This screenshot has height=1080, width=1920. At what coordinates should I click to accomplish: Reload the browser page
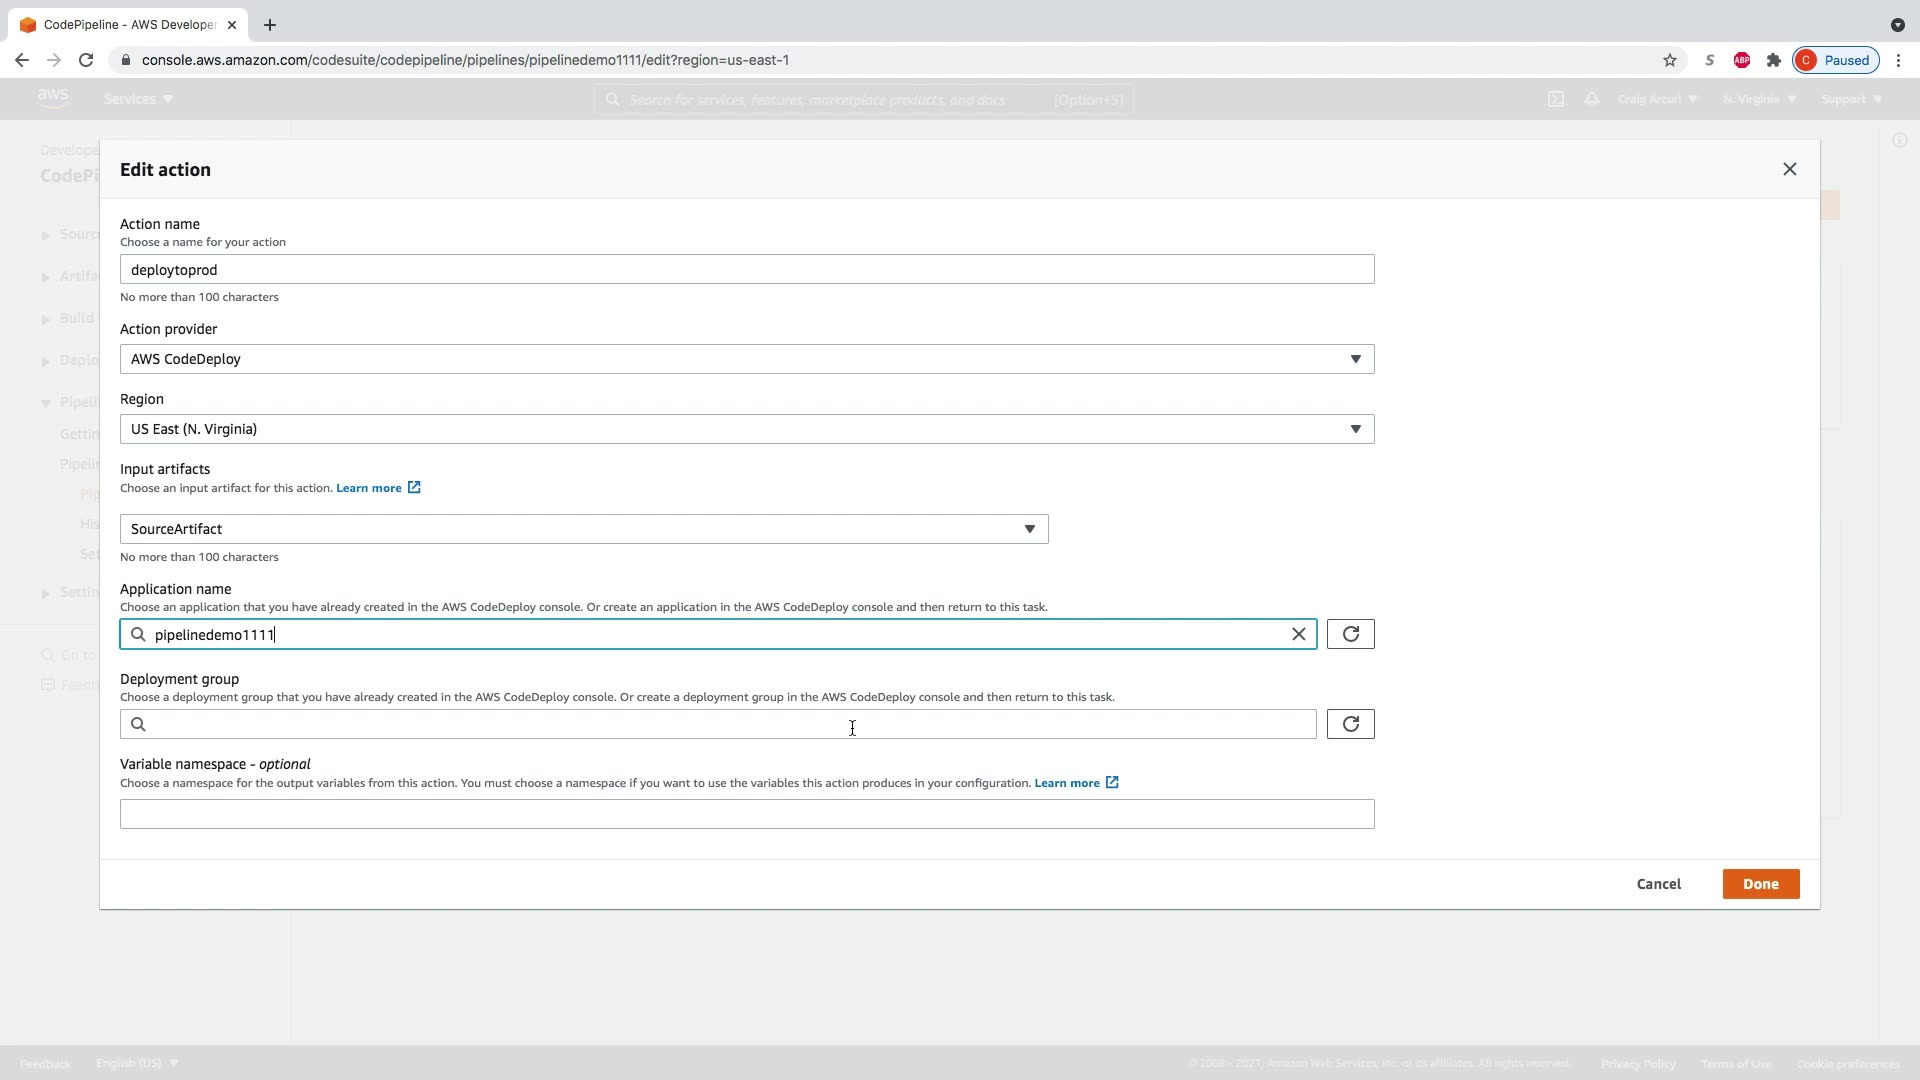coord(86,60)
